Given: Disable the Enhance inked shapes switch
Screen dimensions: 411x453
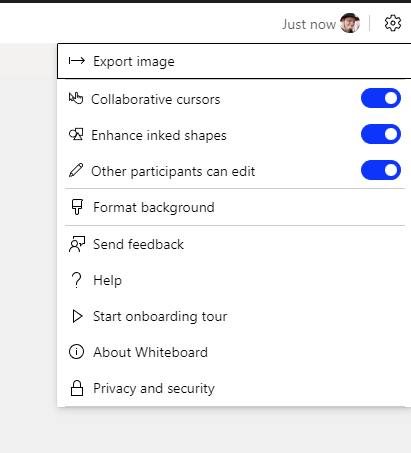Looking at the screenshot, I should (381, 134).
